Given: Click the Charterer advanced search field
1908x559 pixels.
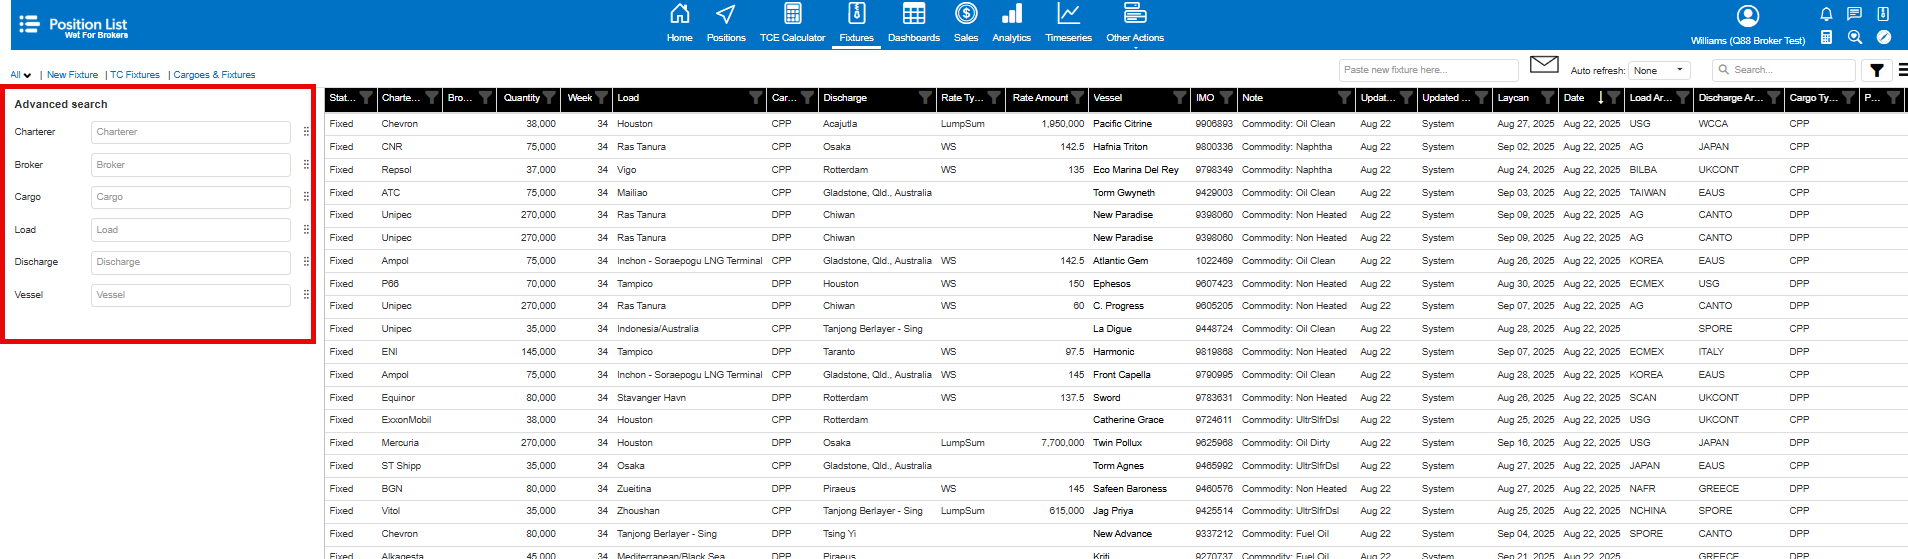Looking at the screenshot, I should pyautogui.click(x=191, y=132).
